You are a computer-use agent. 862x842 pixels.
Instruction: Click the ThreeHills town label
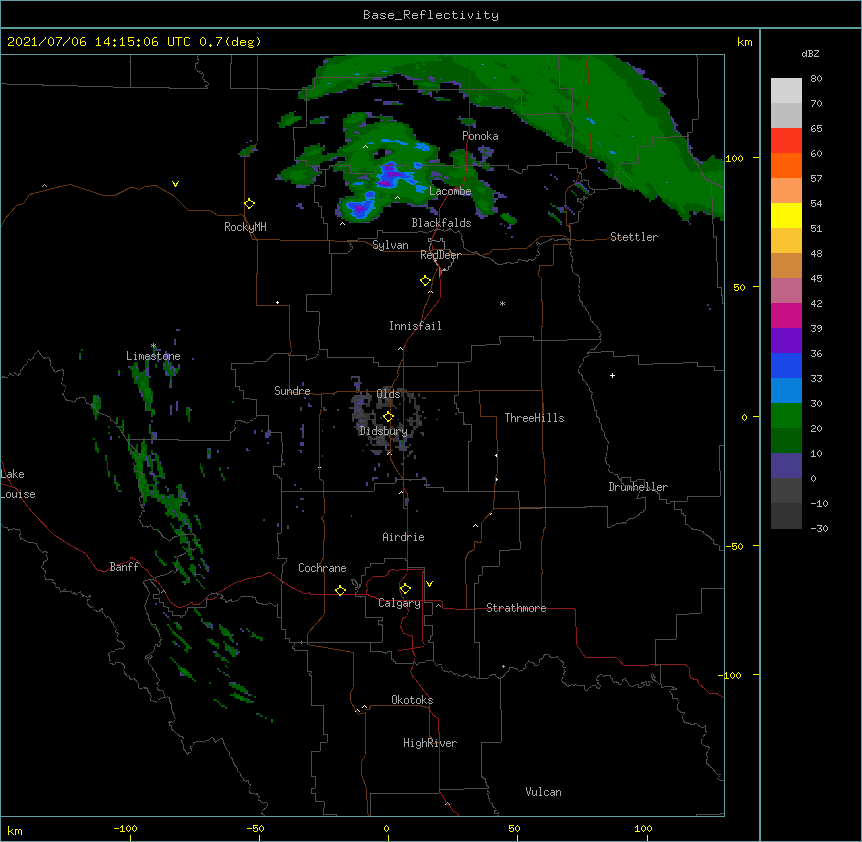pos(534,418)
